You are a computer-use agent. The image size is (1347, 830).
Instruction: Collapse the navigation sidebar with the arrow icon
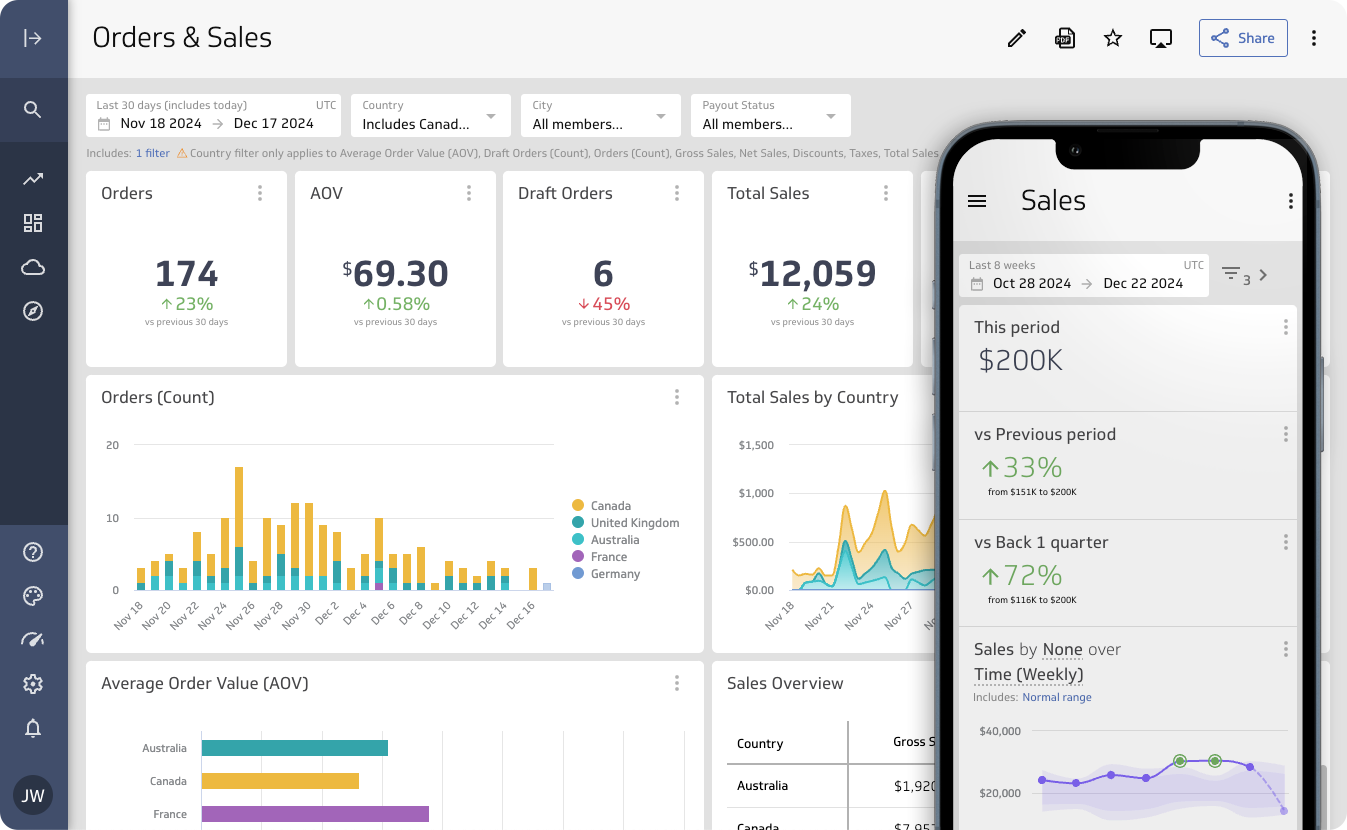[33, 37]
